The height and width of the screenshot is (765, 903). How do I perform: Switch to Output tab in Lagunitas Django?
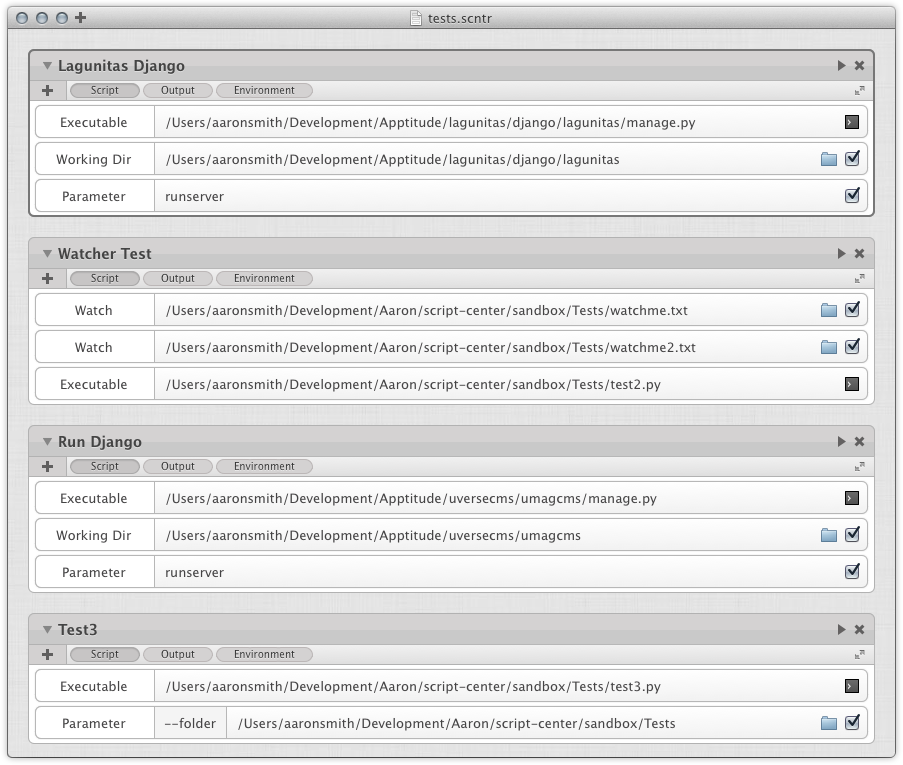point(178,90)
